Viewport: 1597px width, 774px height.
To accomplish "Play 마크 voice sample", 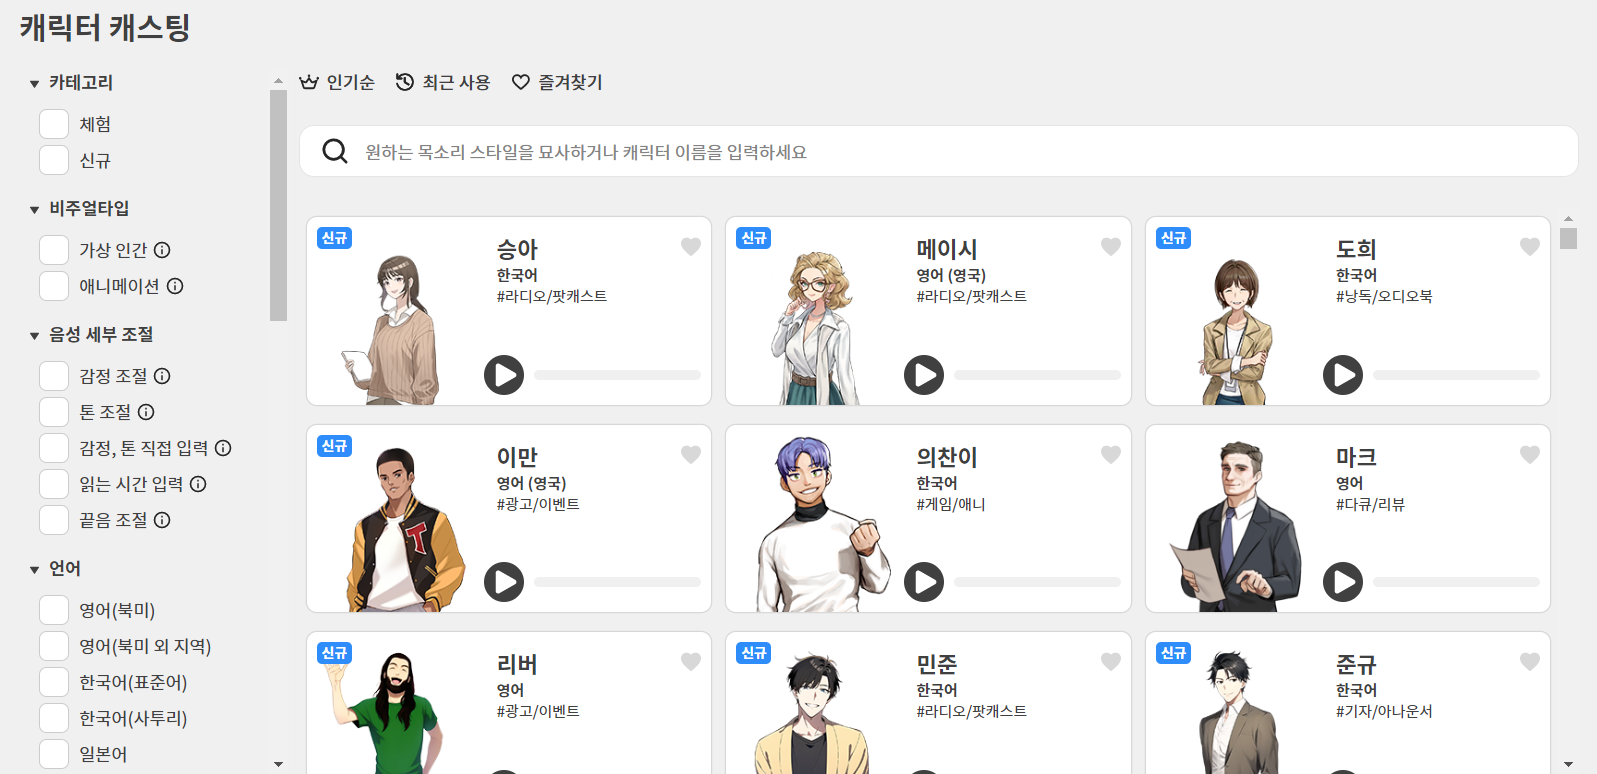I will [x=1343, y=582].
